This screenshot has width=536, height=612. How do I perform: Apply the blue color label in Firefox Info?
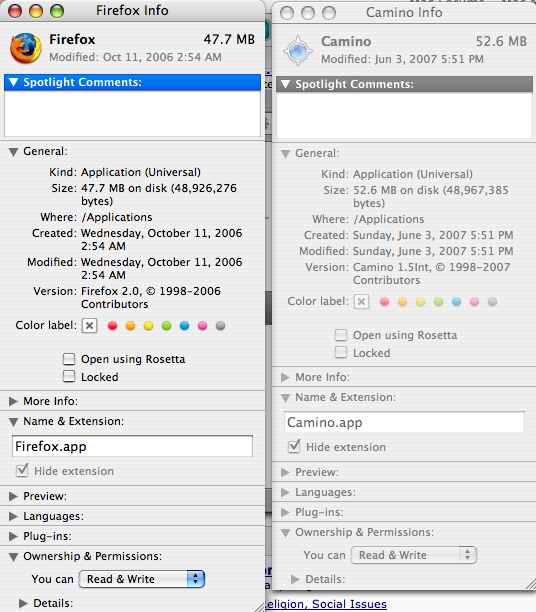click(x=185, y=326)
